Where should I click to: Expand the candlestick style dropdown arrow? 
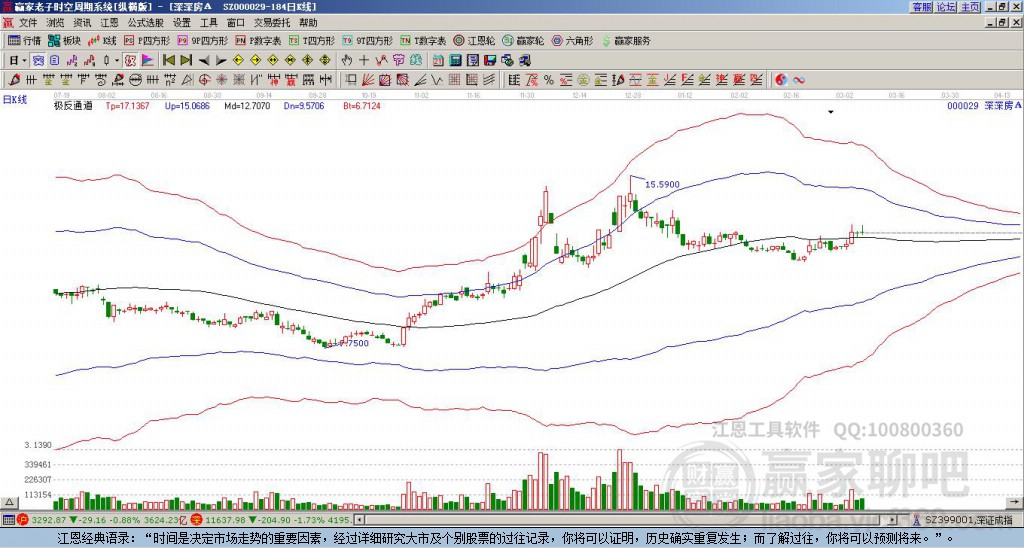[x=117, y=61]
